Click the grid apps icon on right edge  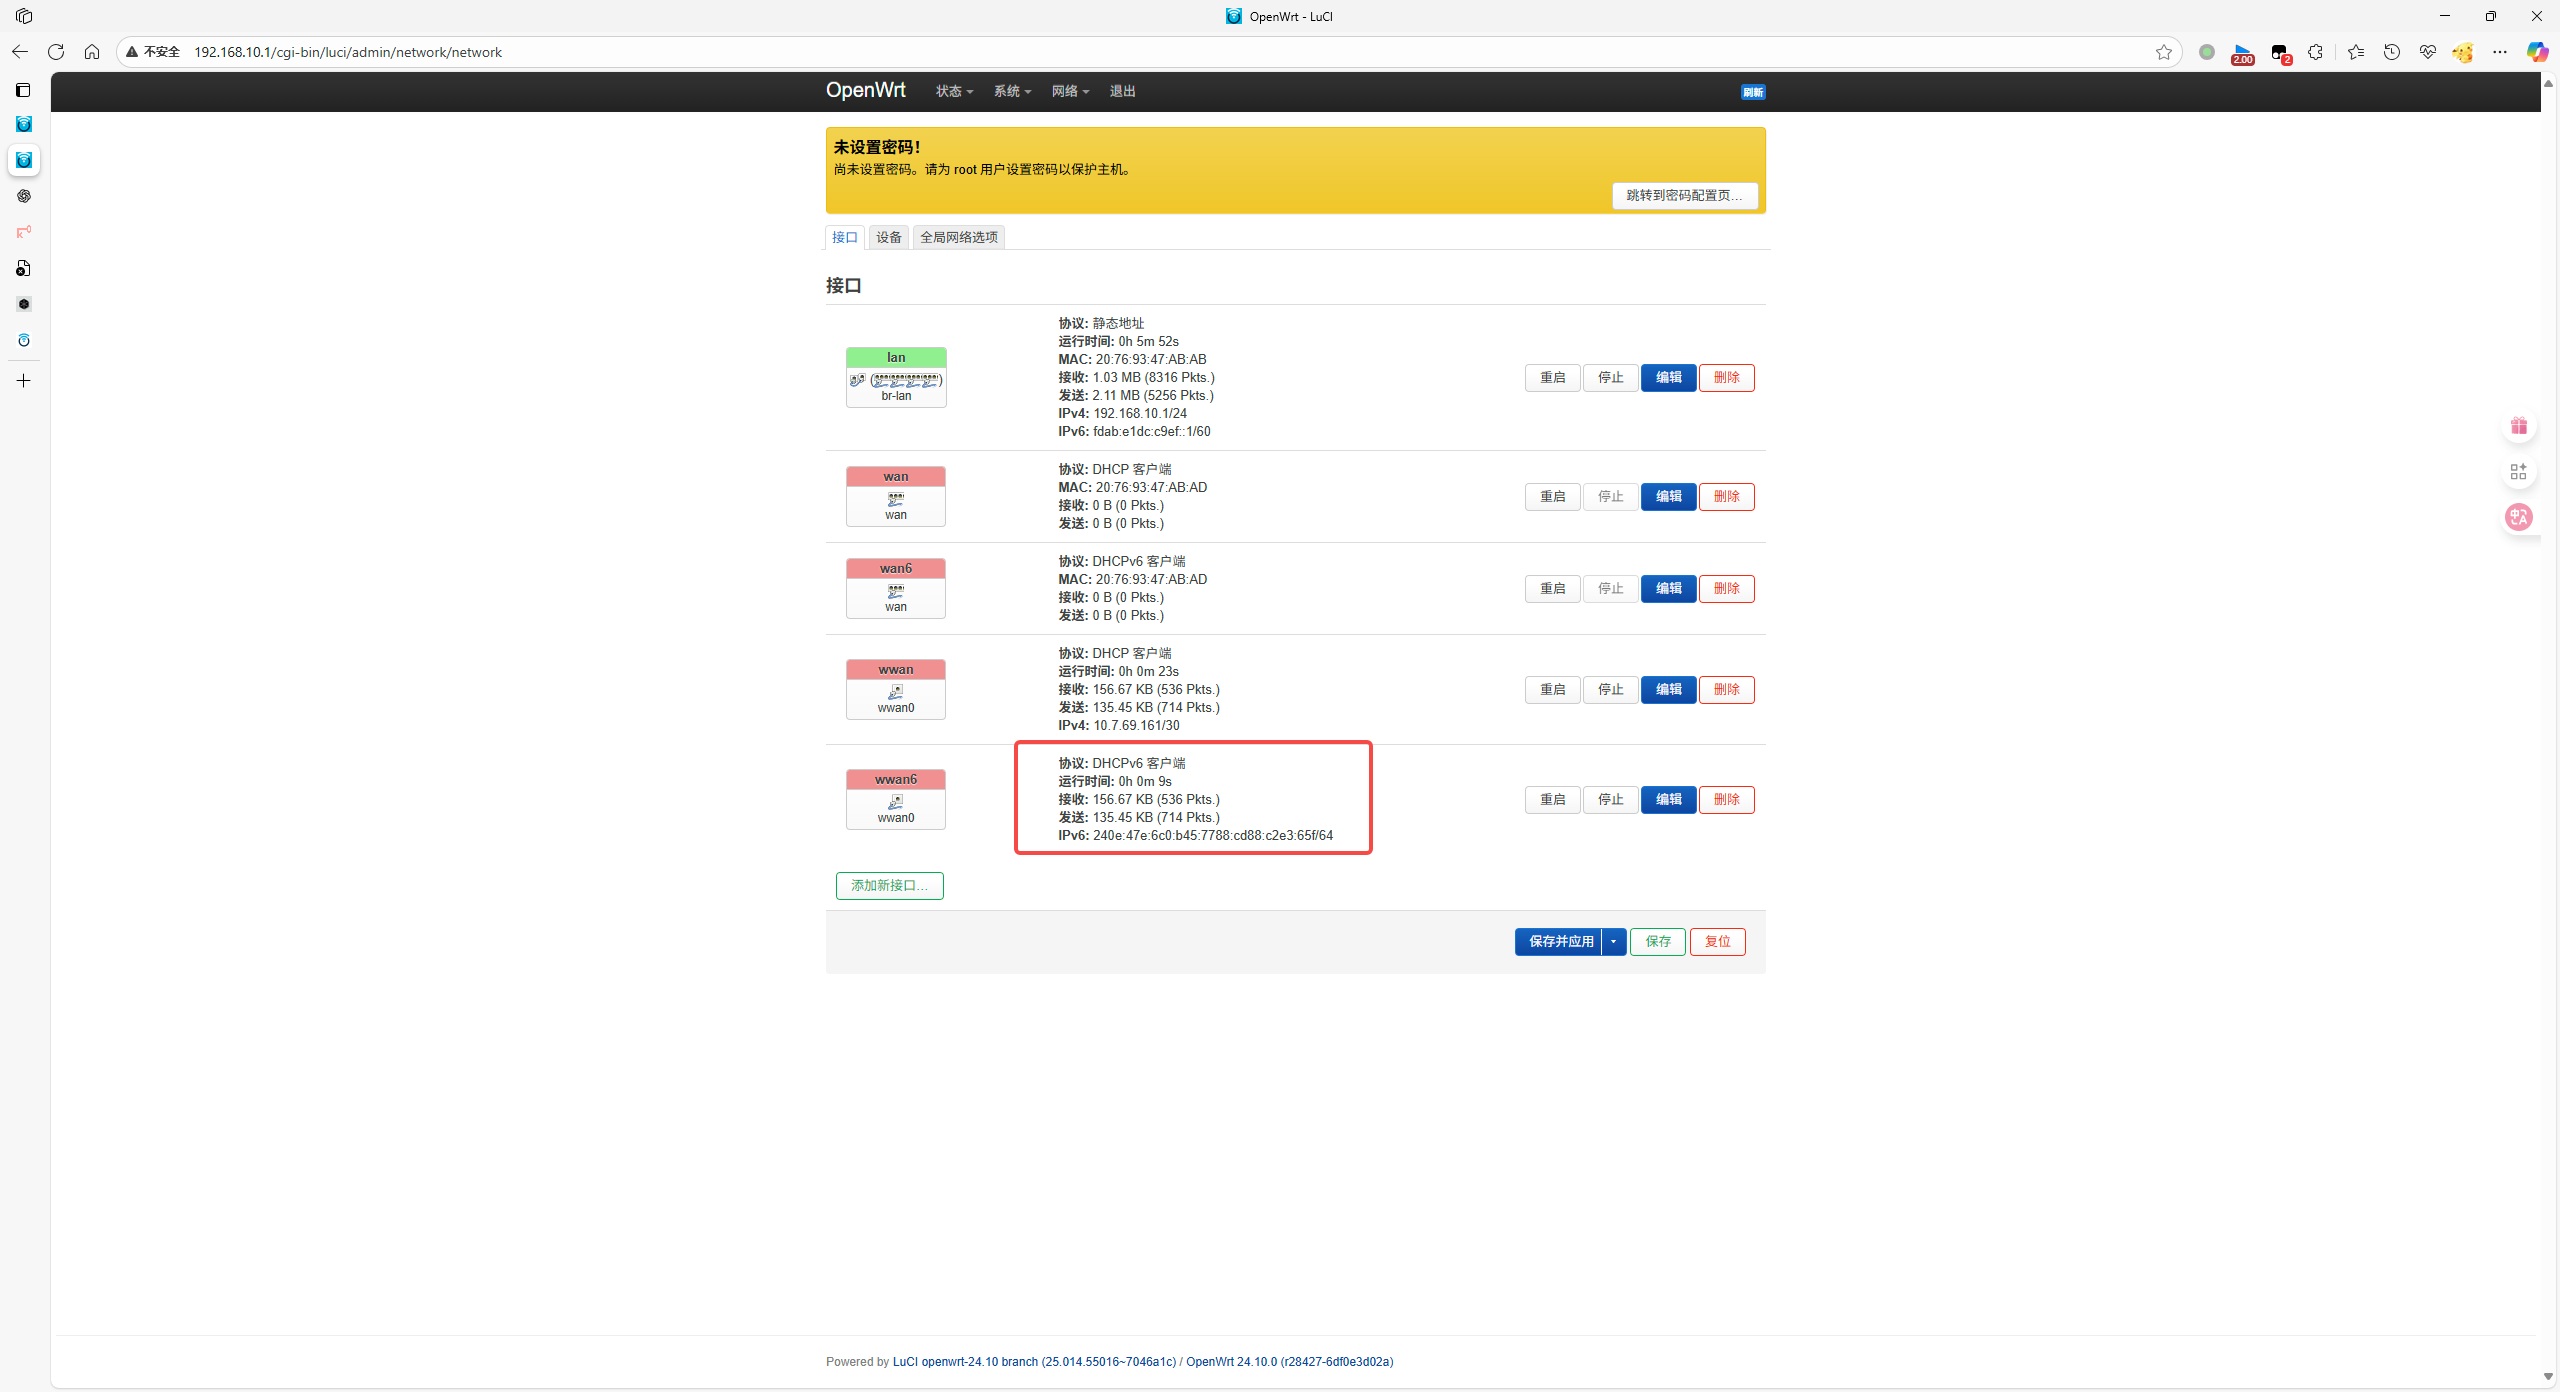[x=2519, y=472]
